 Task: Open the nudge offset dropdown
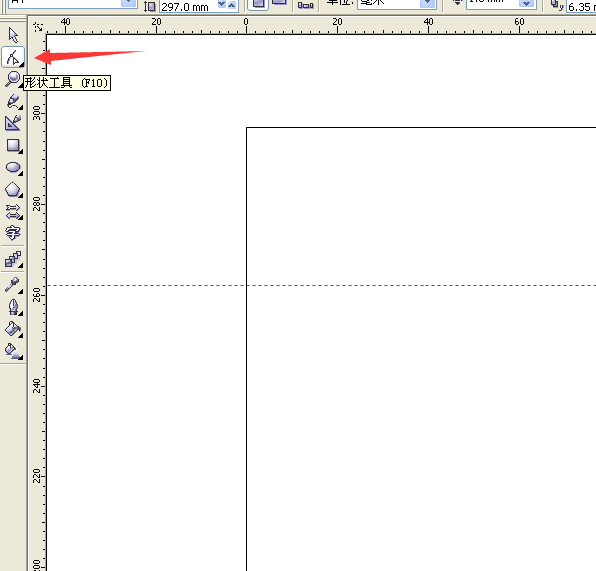click(x=526, y=3)
